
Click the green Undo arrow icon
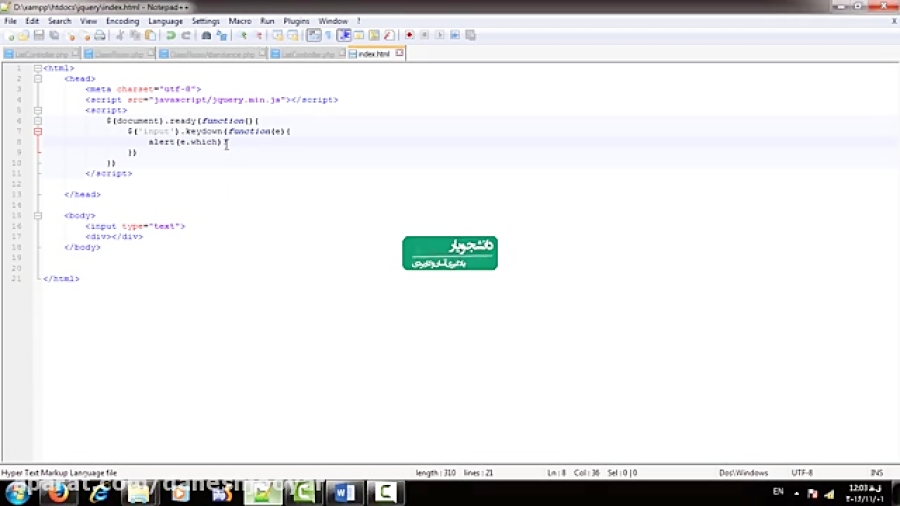pyautogui.click(x=170, y=36)
